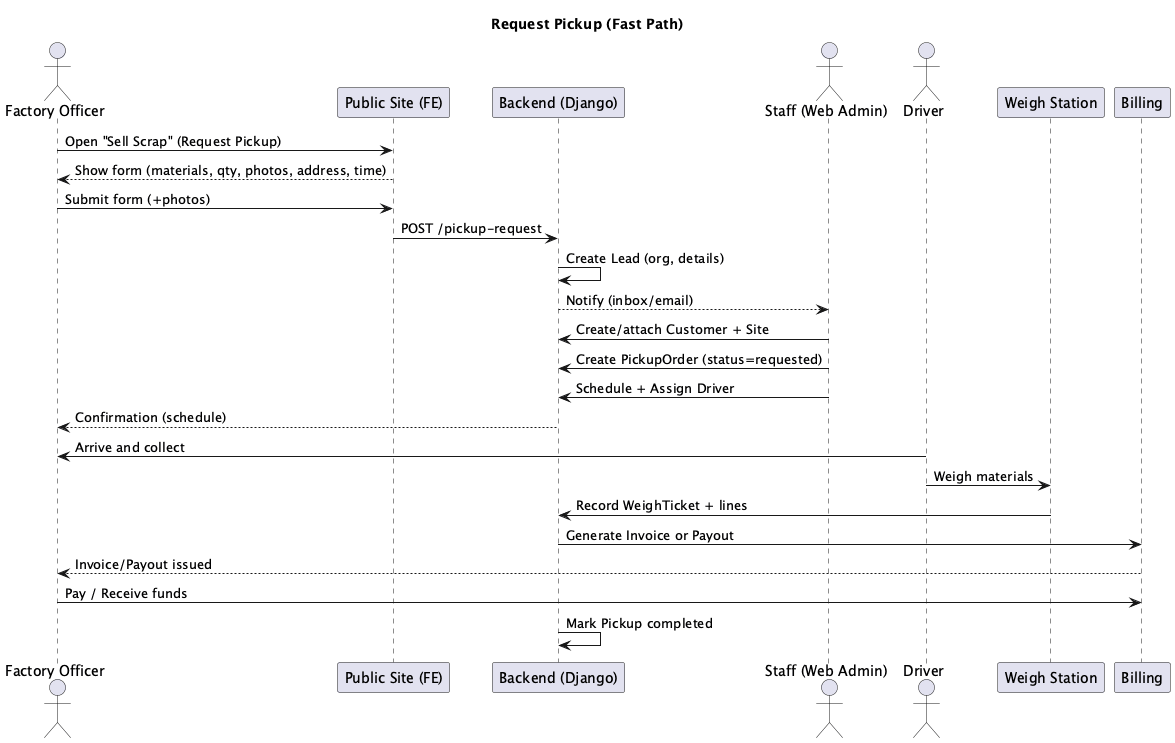Viewport: 1175px width, 743px height.
Task: Select the top "Public Site (FE)" participant box
Action: coord(393,103)
